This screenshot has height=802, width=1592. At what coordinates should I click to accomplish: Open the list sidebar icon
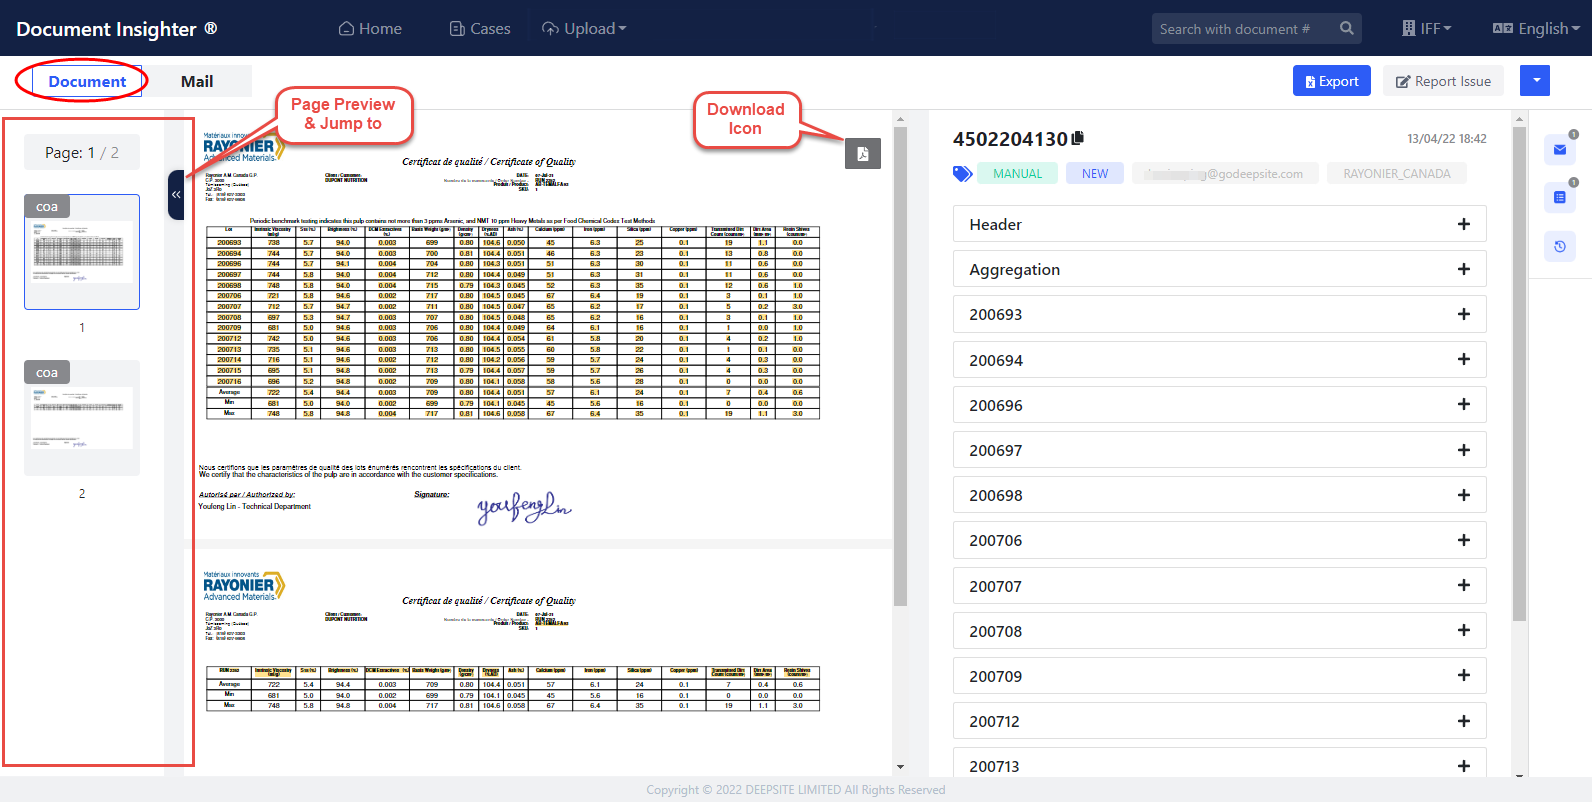click(1559, 198)
